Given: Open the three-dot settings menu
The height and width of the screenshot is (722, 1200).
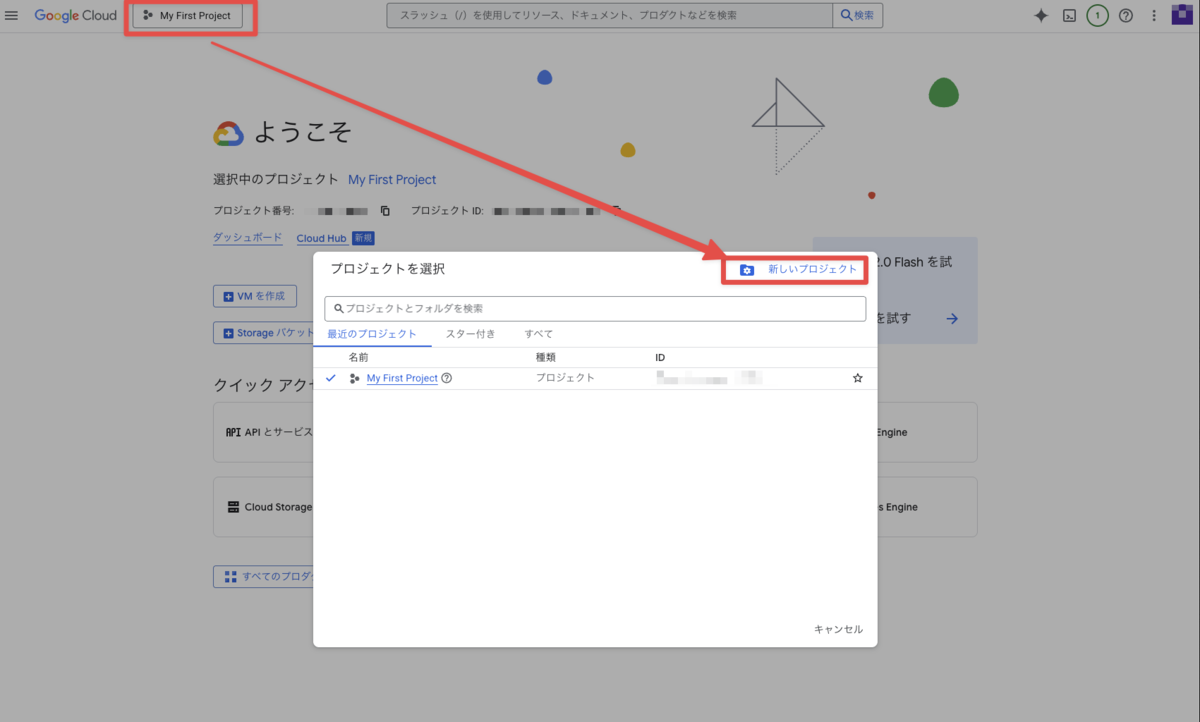Looking at the screenshot, I should (x=1154, y=16).
